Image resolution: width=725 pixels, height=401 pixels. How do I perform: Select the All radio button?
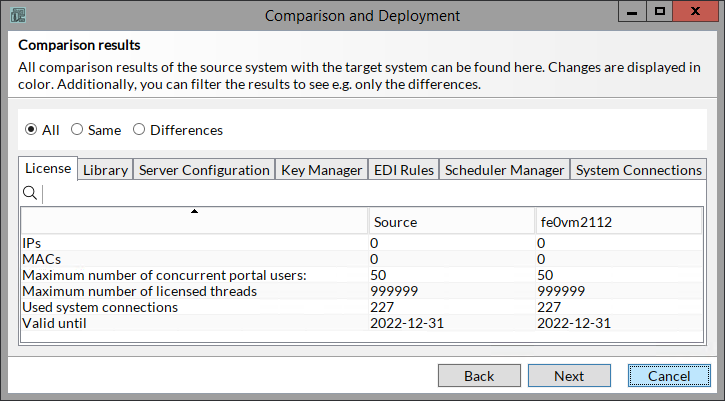coord(31,130)
